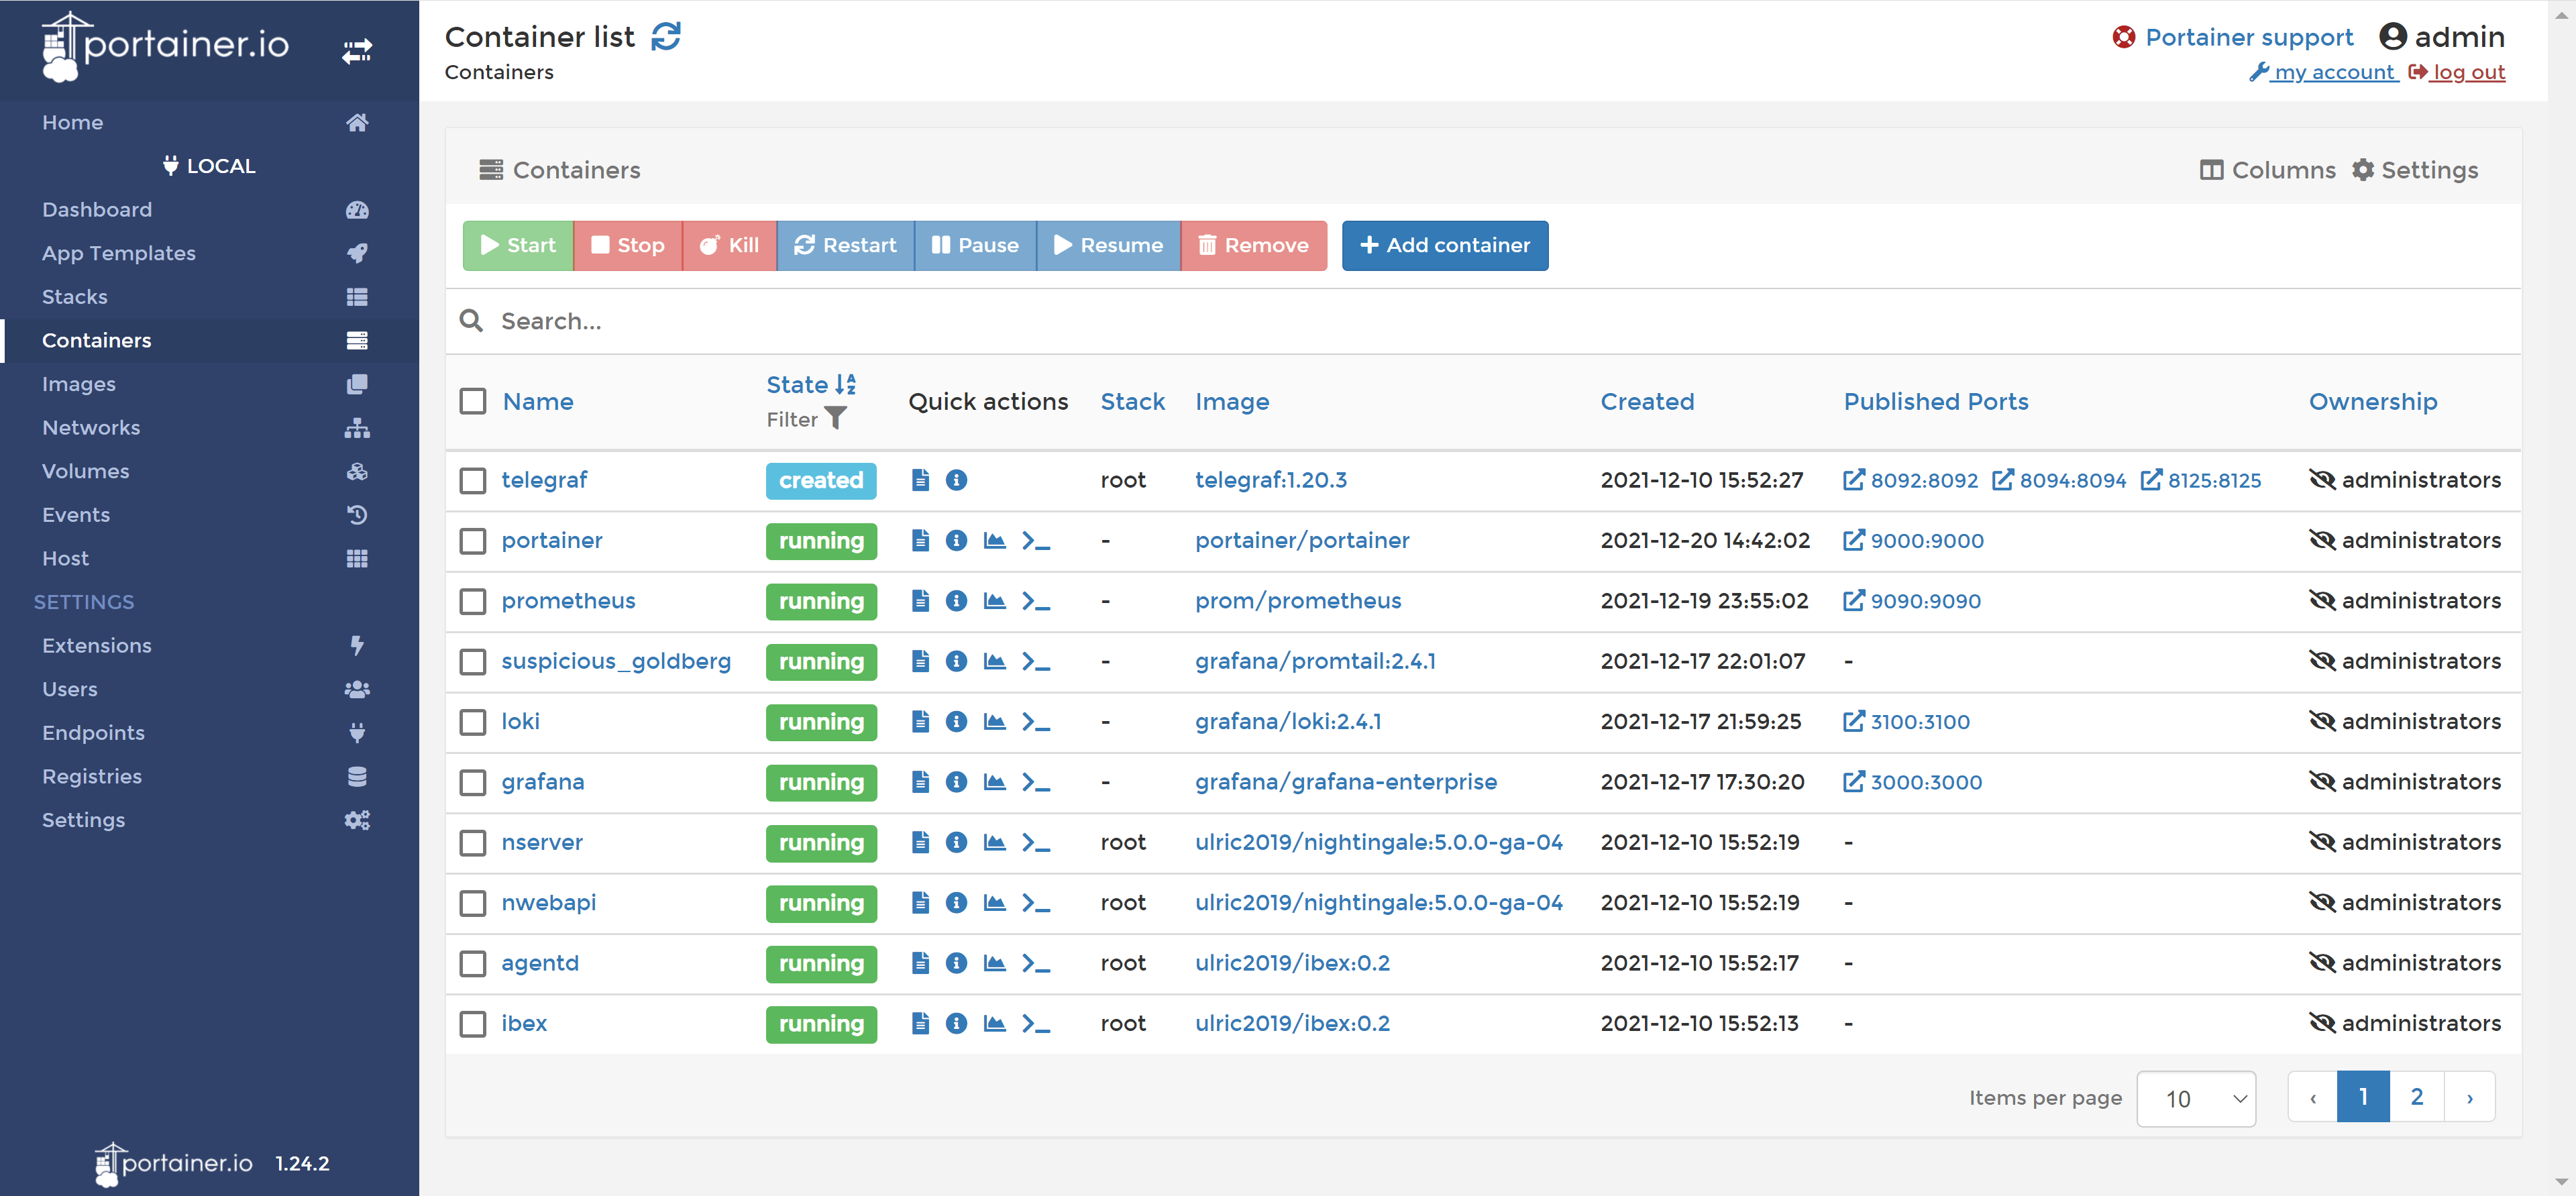Go to Volumes in the sidebar
The height and width of the screenshot is (1196, 2576).
click(x=86, y=471)
